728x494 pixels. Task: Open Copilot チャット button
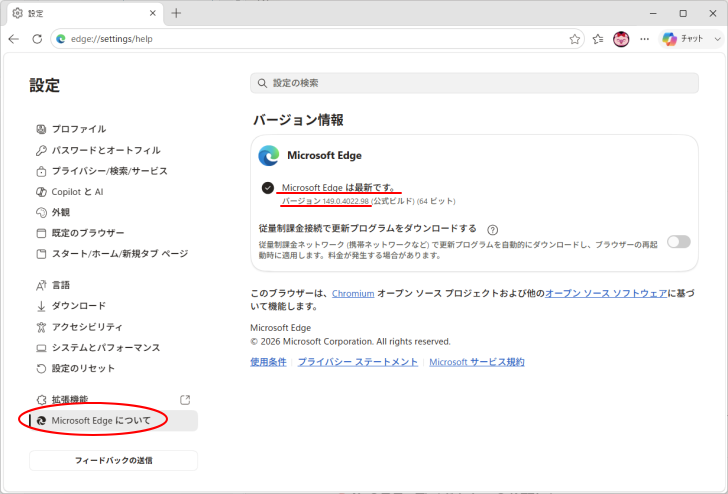tap(684, 39)
